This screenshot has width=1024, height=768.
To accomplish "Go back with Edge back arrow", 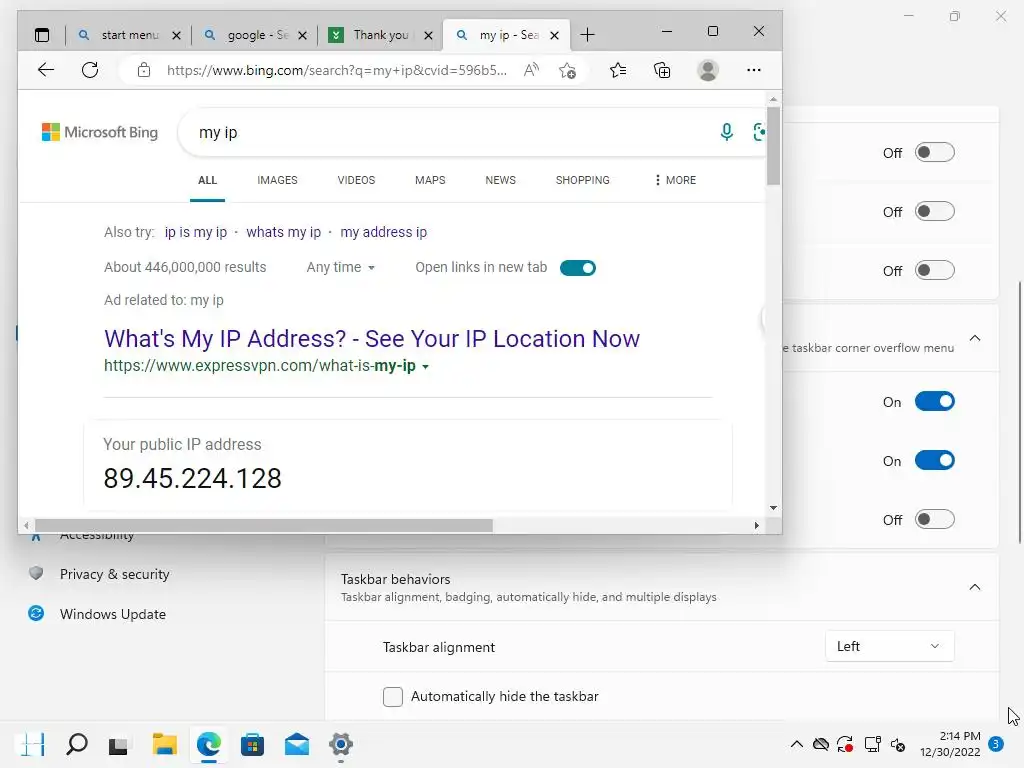I will [46, 70].
